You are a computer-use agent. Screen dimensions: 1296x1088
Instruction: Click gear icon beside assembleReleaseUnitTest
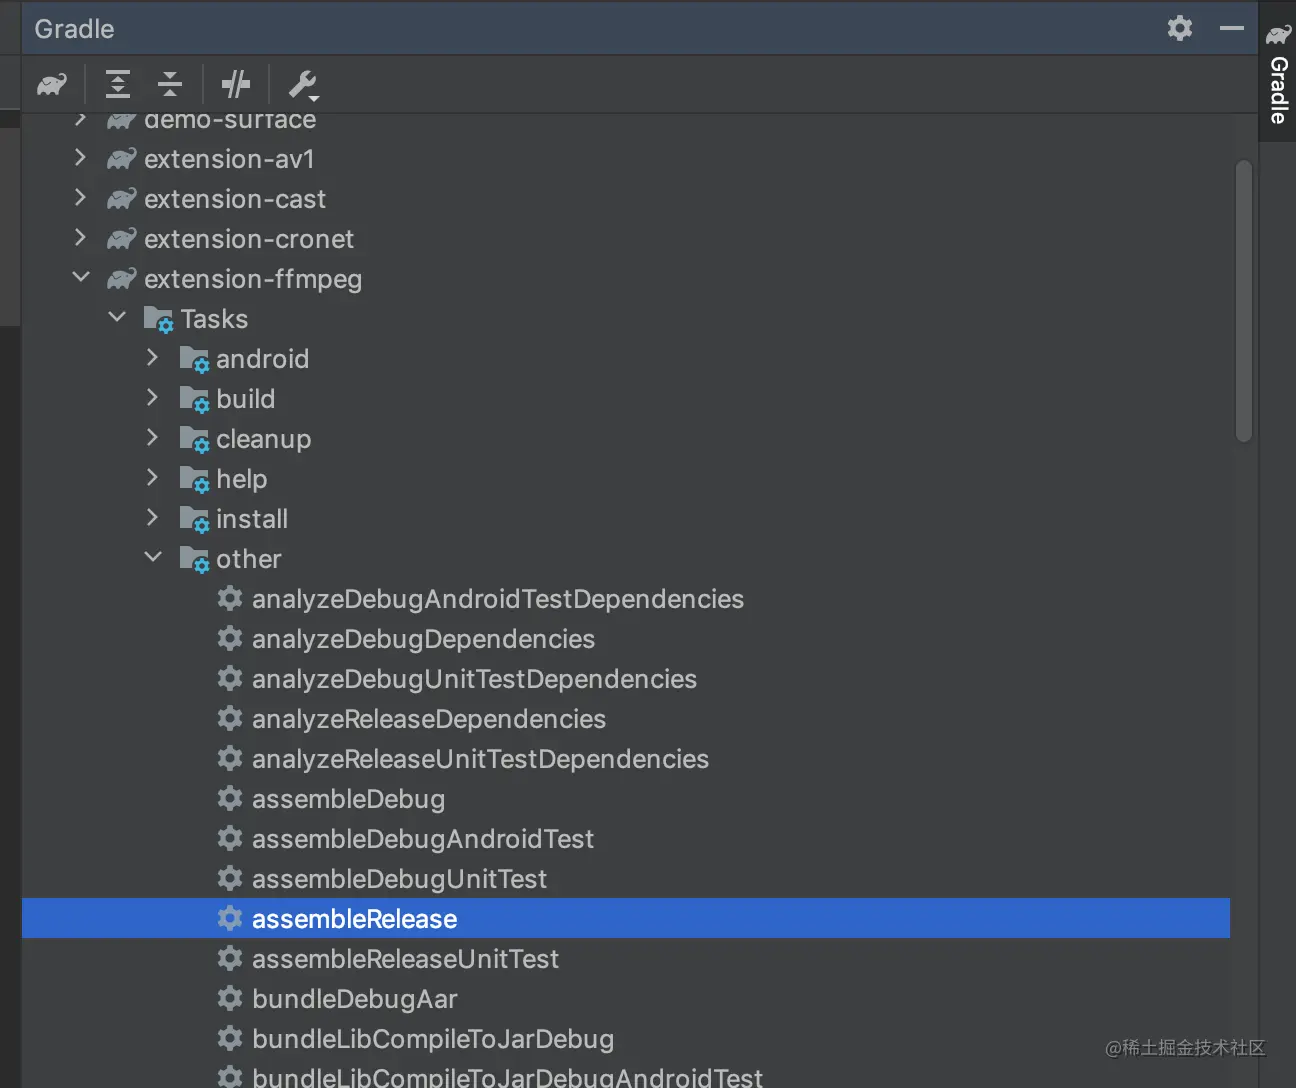(230, 958)
